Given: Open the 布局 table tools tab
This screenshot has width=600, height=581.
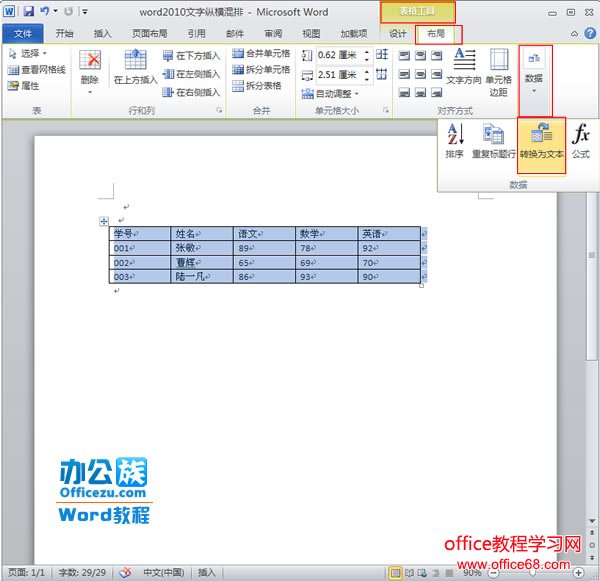Looking at the screenshot, I should pos(436,34).
